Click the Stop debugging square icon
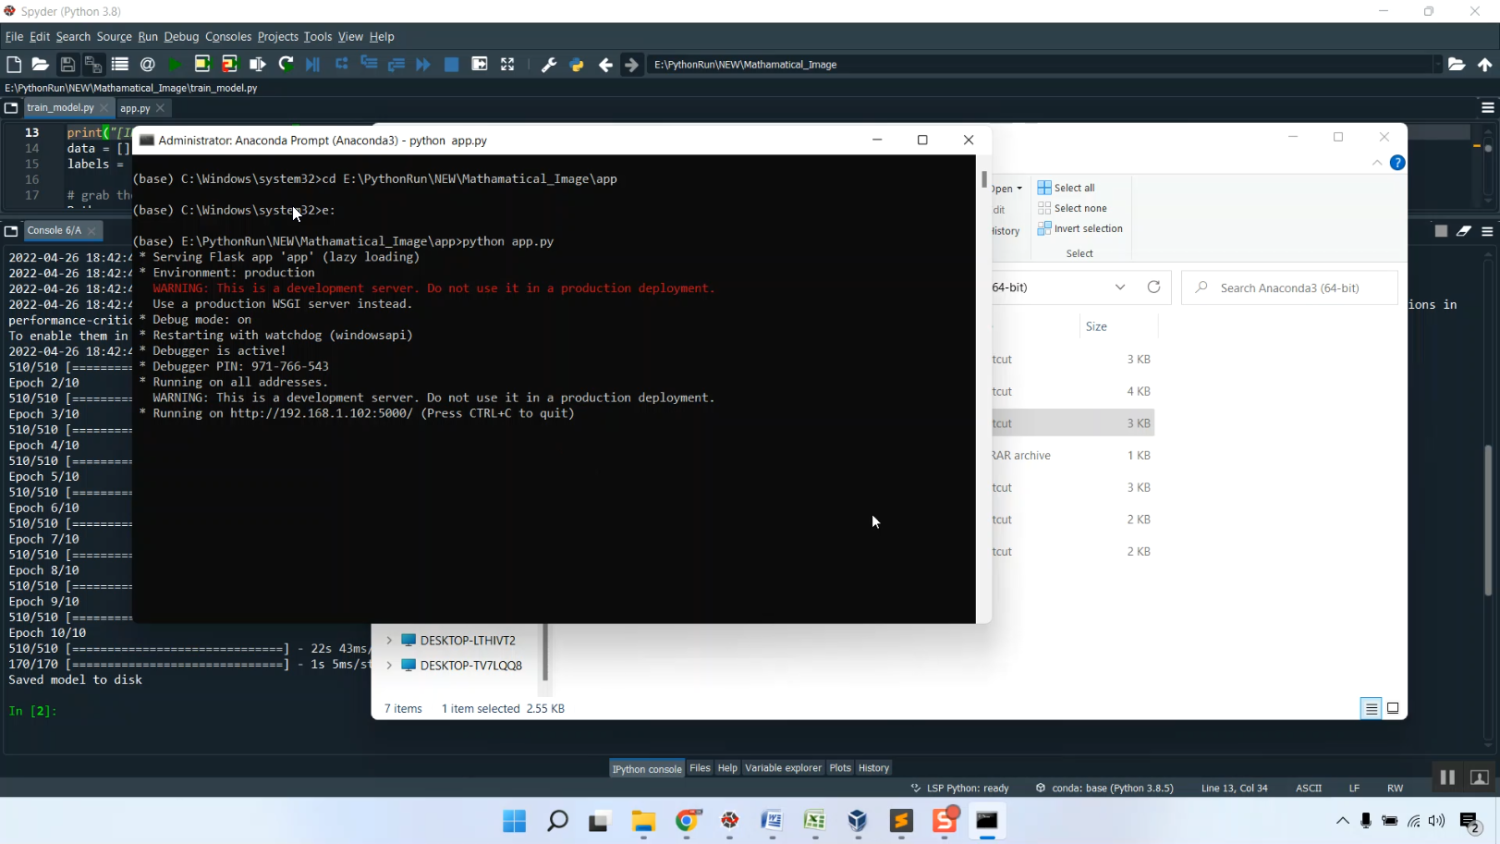This screenshot has height=844, width=1500. (451, 64)
